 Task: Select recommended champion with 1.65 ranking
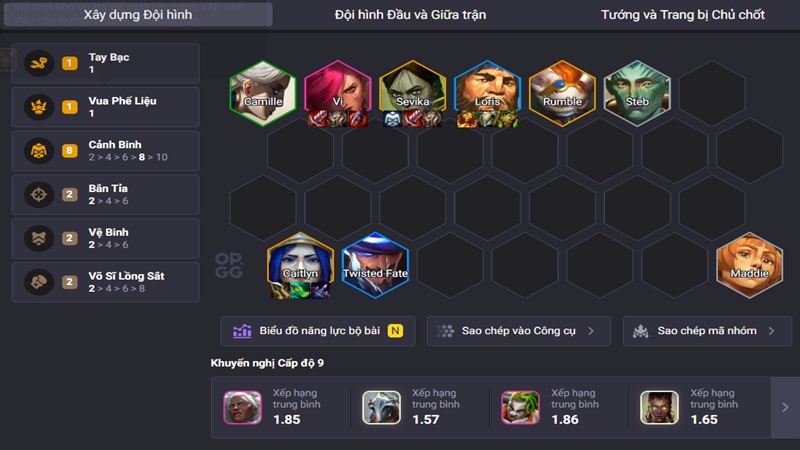pyautogui.click(x=659, y=408)
